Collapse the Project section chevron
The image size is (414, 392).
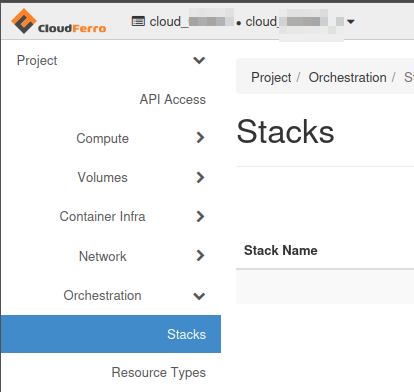coord(199,60)
